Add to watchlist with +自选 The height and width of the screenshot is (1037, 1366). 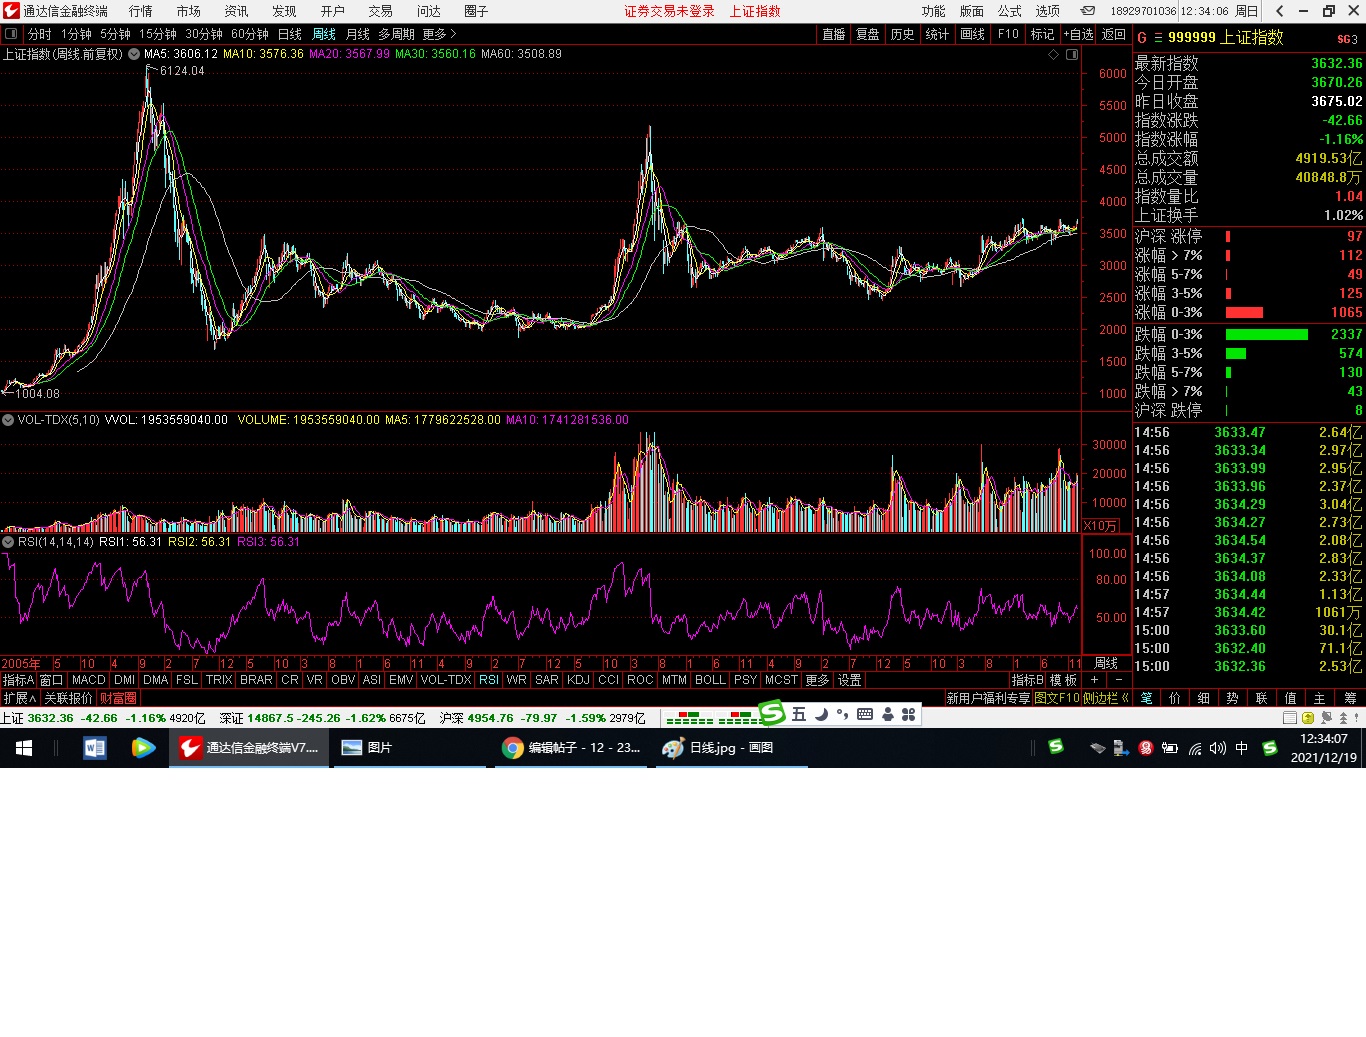click(x=1078, y=34)
